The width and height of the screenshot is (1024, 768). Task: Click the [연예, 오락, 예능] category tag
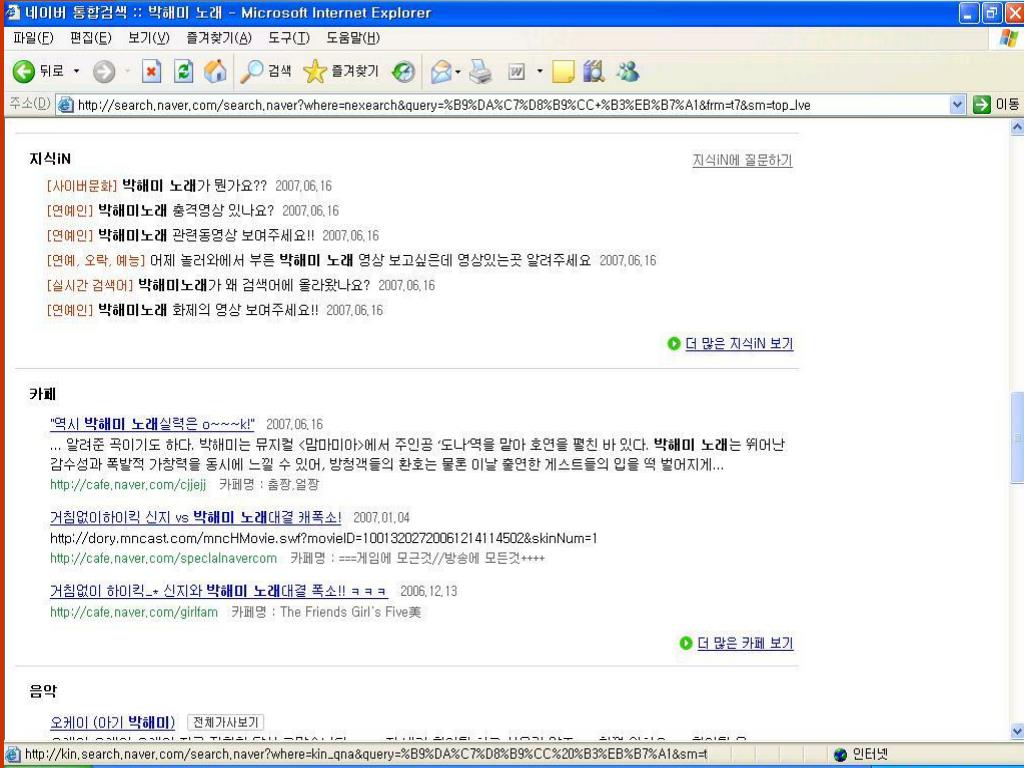[x=95, y=260]
